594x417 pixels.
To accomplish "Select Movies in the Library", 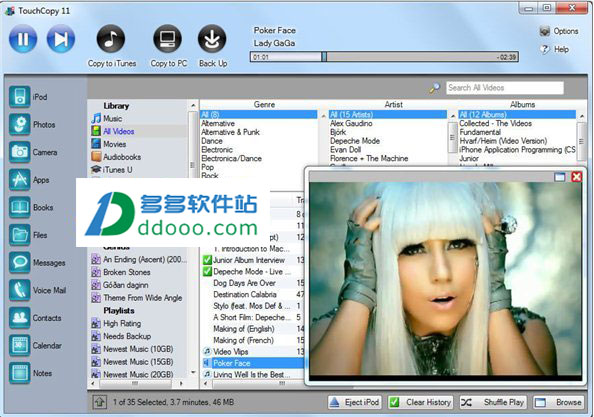I will point(114,144).
